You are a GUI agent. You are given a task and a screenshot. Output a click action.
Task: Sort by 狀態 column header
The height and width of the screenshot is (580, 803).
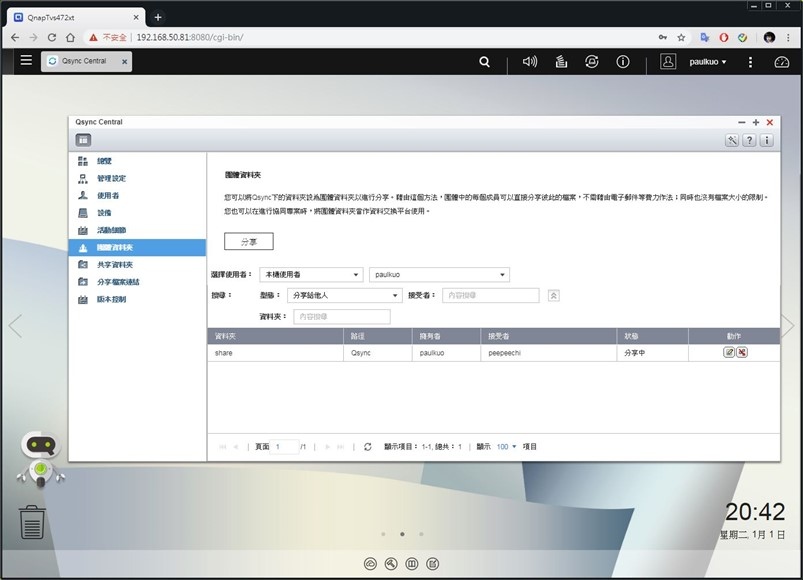point(652,336)
